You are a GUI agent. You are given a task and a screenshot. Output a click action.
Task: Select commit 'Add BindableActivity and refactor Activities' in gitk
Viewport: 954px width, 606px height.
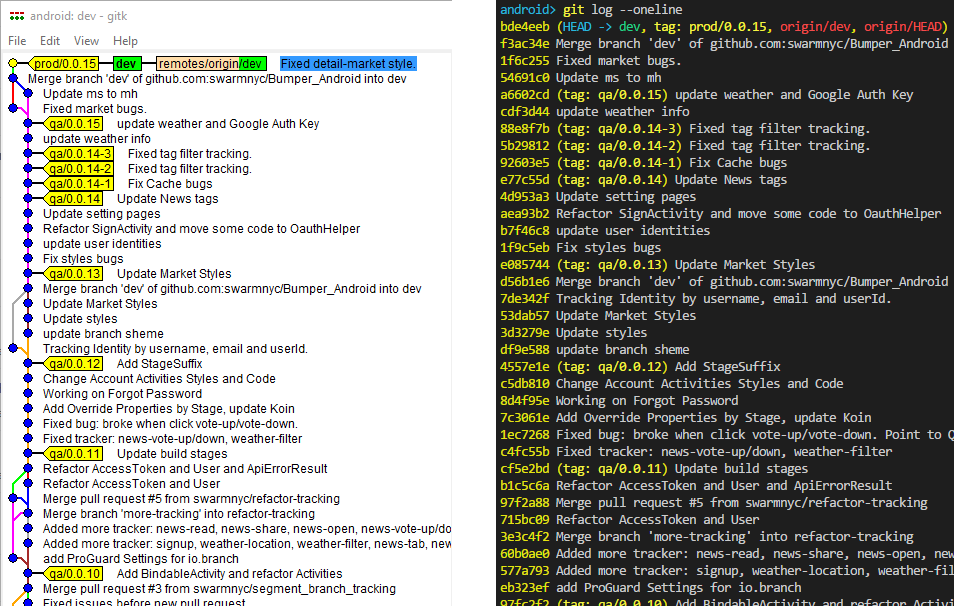pos(229,574)
